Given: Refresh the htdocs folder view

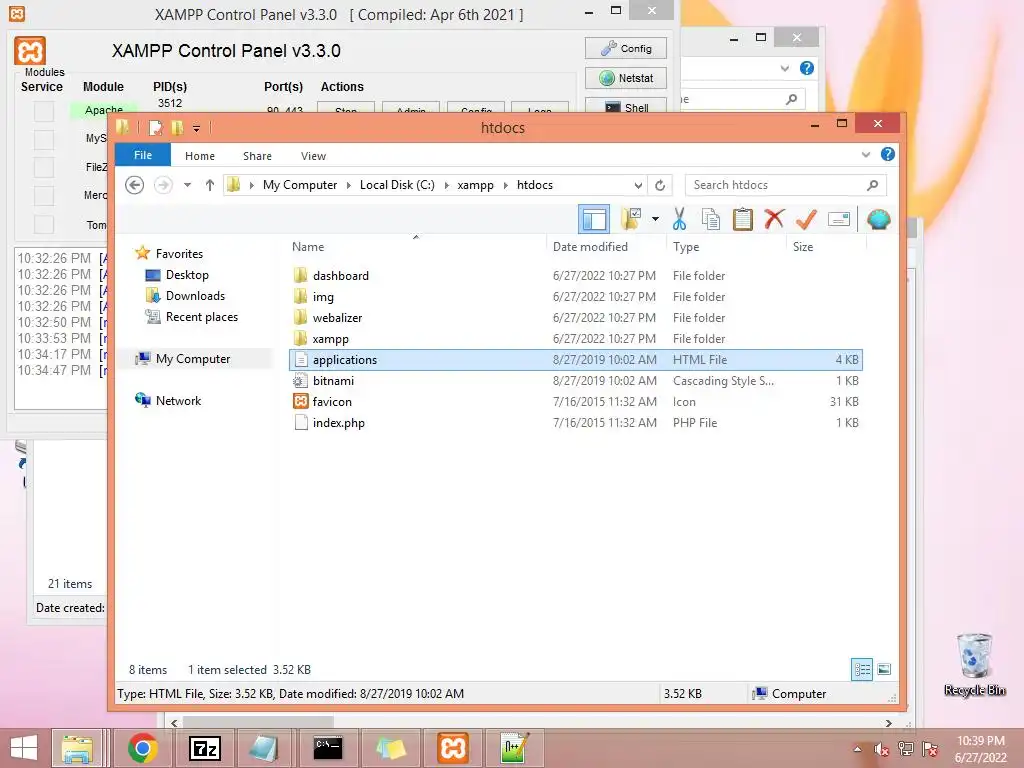Looking at the screenshot, I should click(660, 185).
